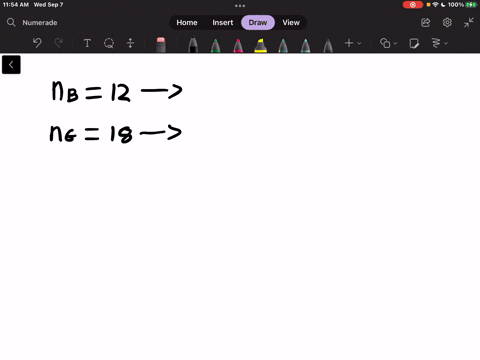Expand the ink conversion dropdown arrow
This screenshot has width=480, height=360.
446,43
